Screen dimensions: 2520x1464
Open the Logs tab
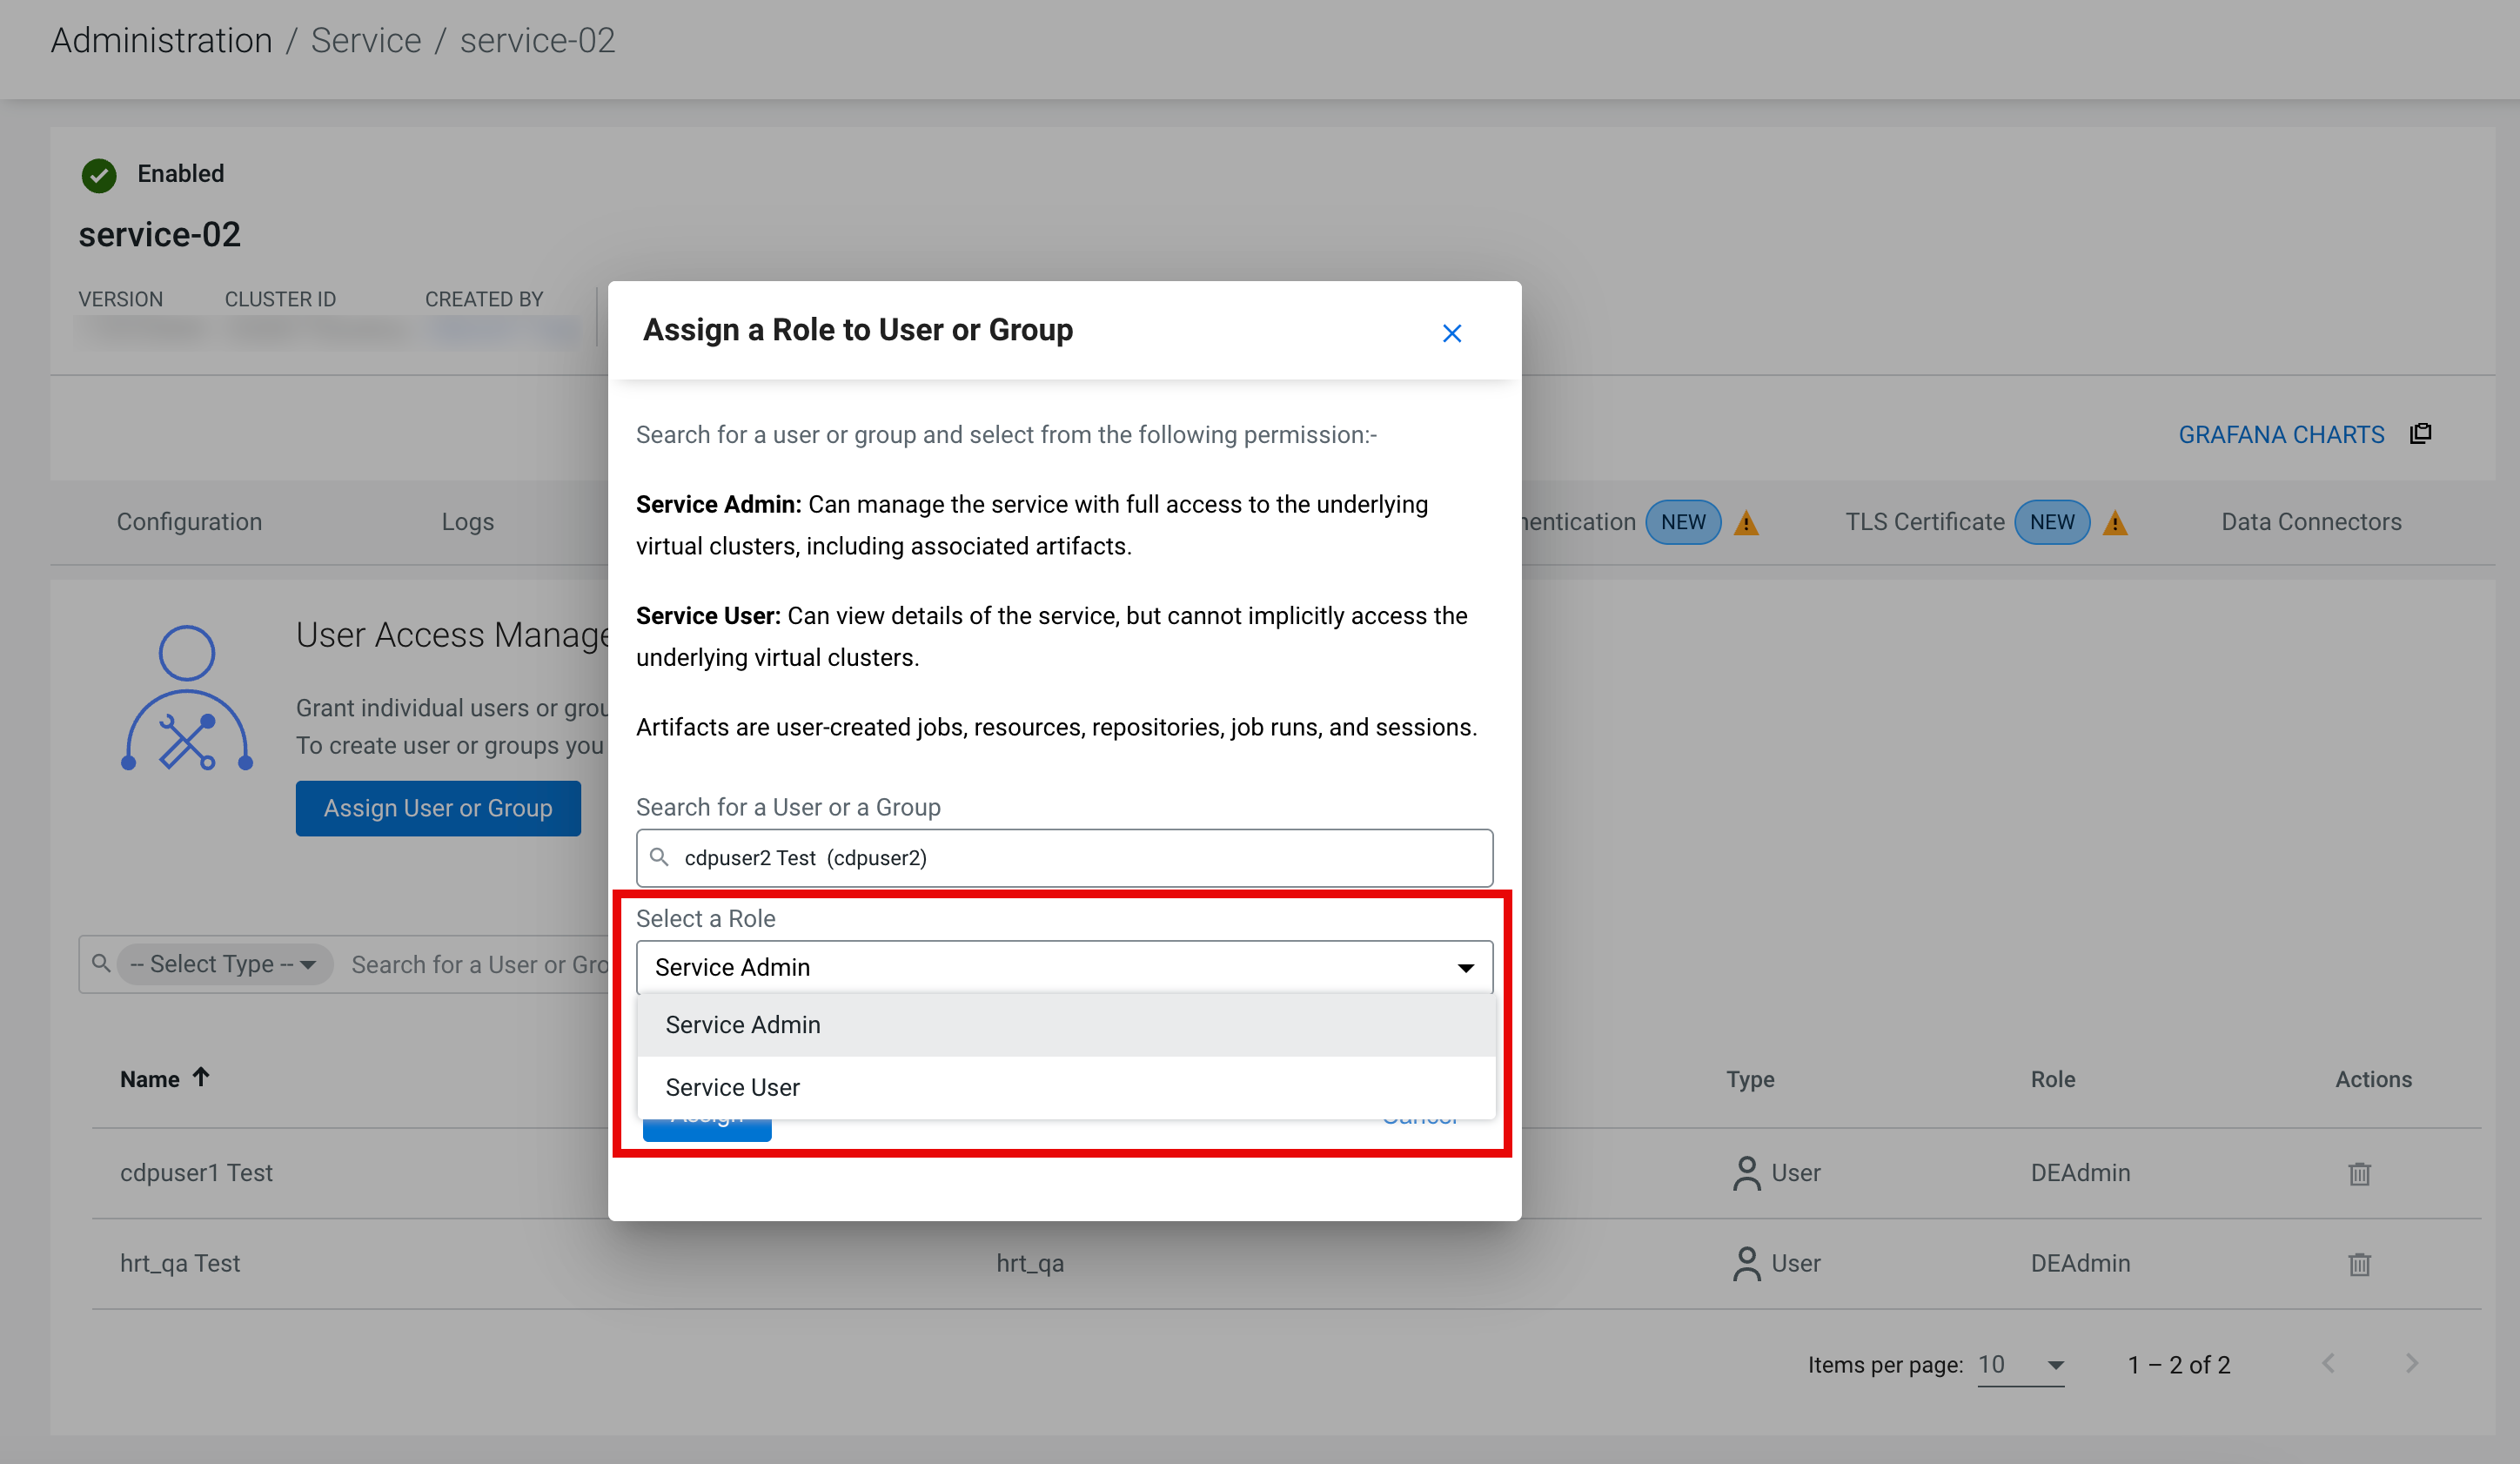[x=467, y=522]
